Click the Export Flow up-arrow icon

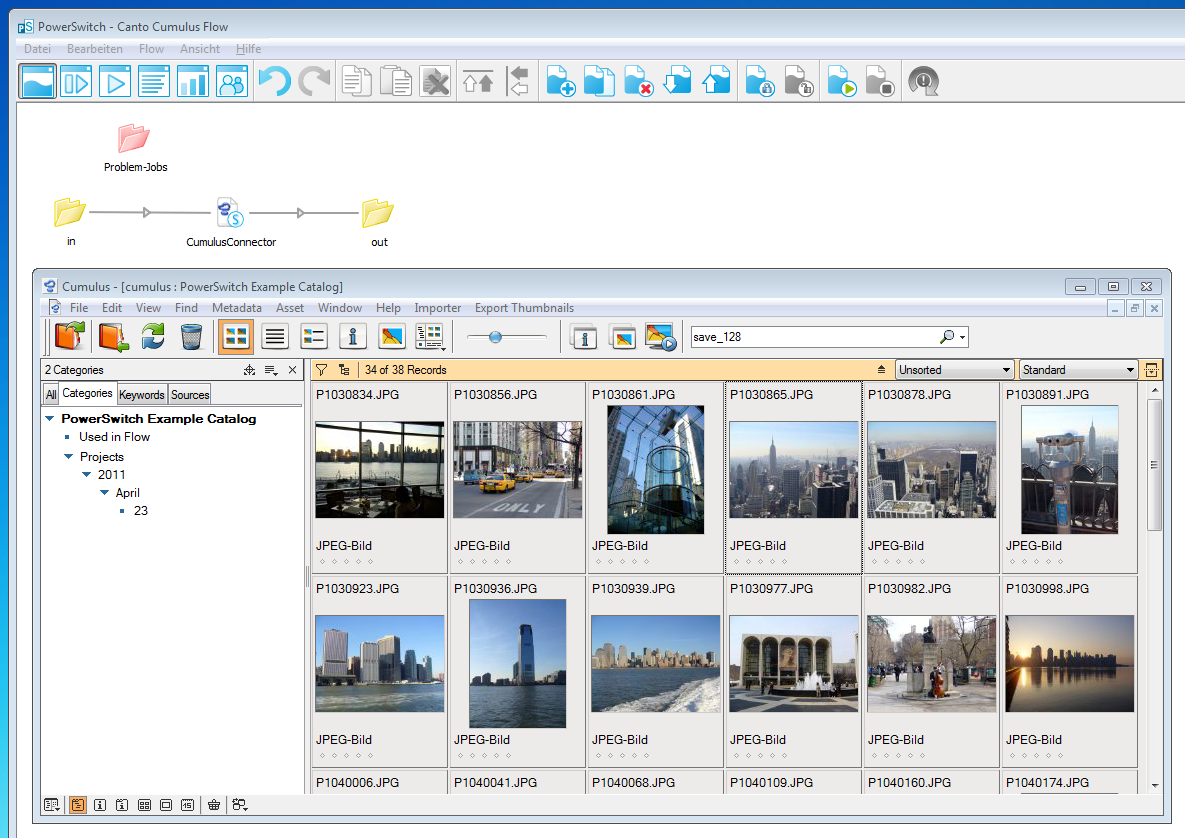click(716, 82)
